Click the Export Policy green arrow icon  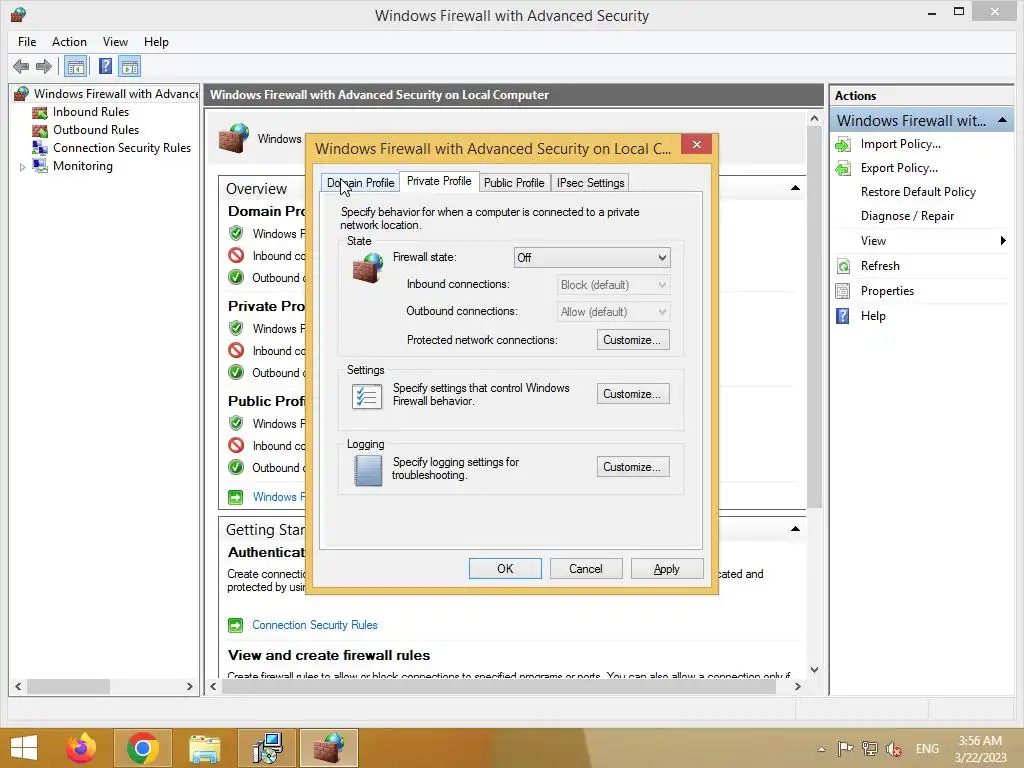coord(843,168)
